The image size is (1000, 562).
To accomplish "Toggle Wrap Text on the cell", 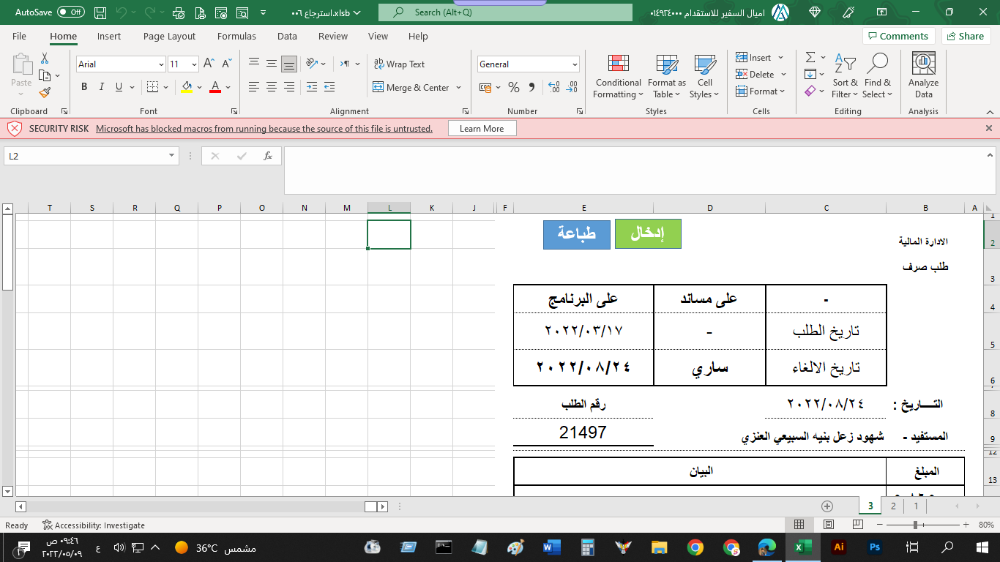I will [x=399, y=64].
